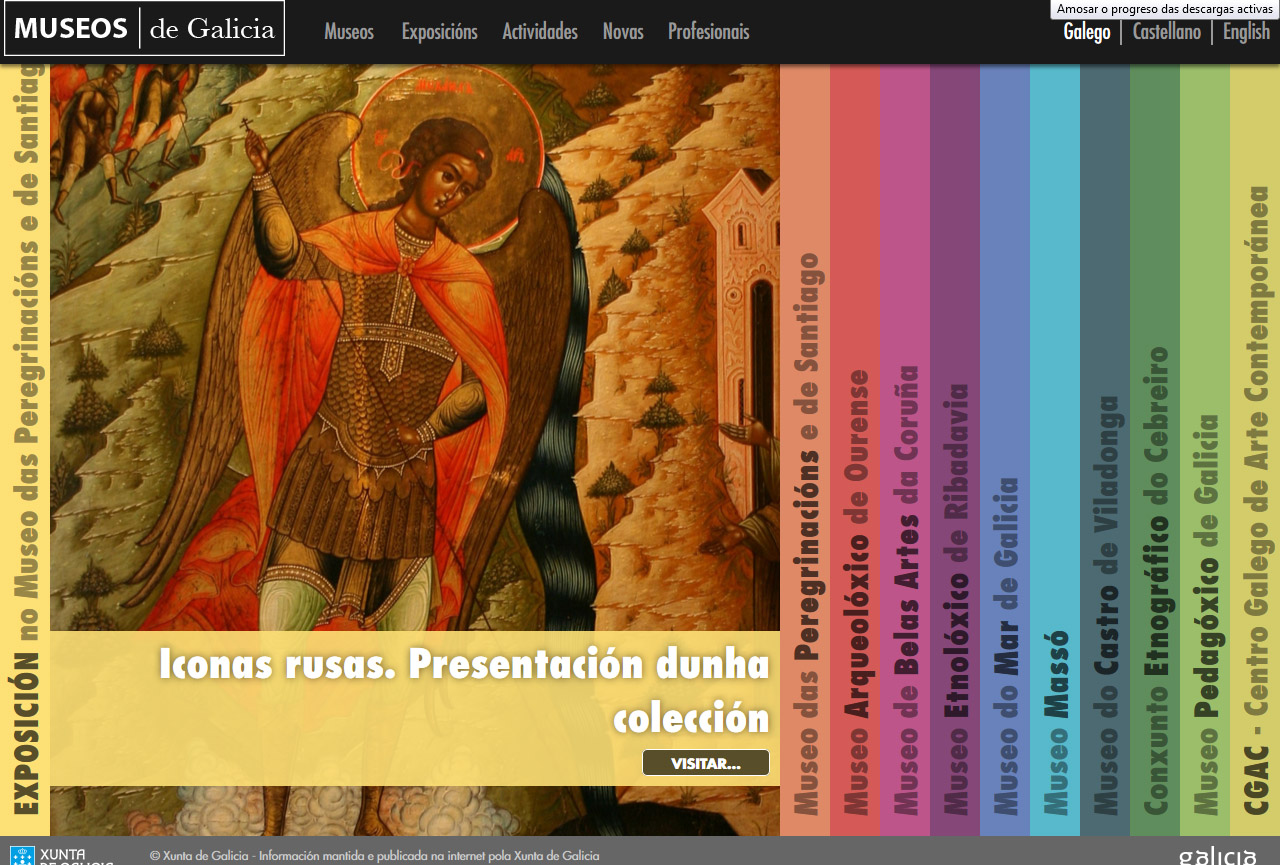Open the Iconas rusas exhibition title
This screenshot has width=1280, height=865.
coord(465,690)
